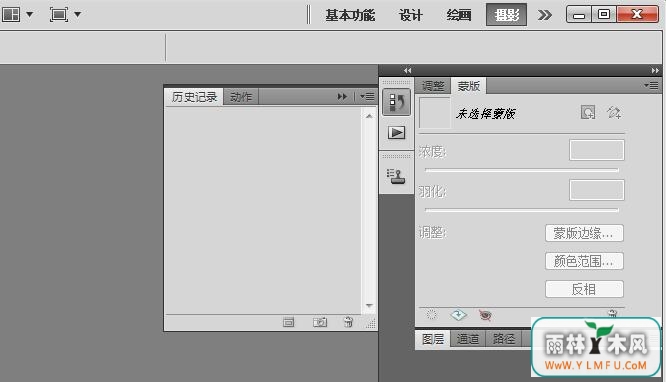The height and width of the screenshot is (382, 666).
Task: Add a vector mask icon
Action: point(614,113)
